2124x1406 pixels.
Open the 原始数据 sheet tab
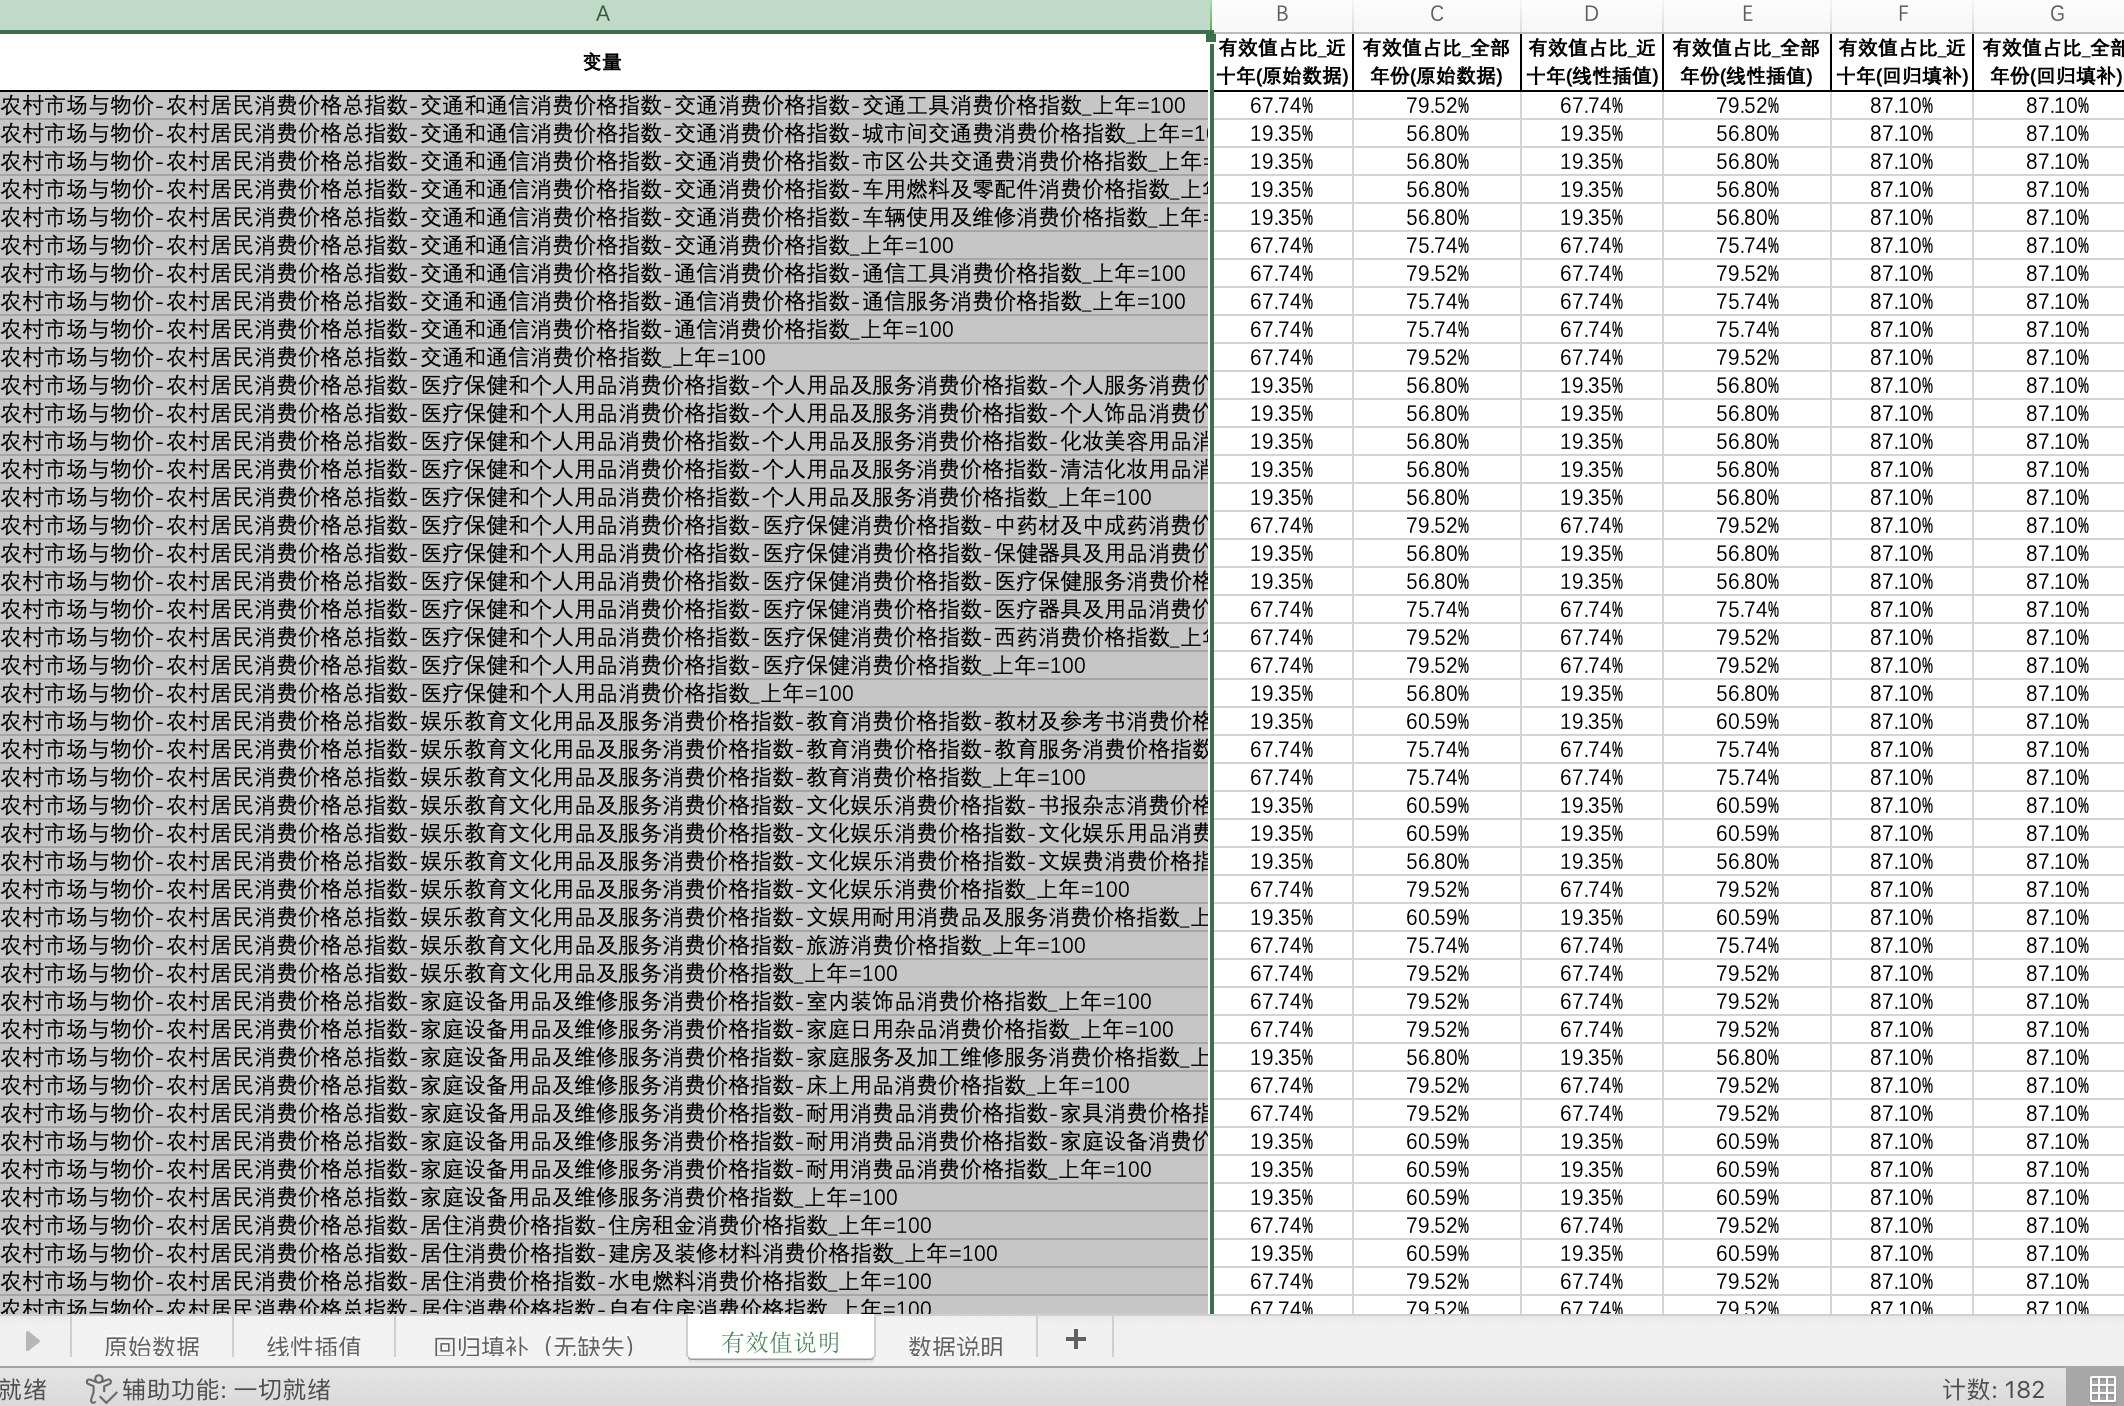[x=151, y=1346]
